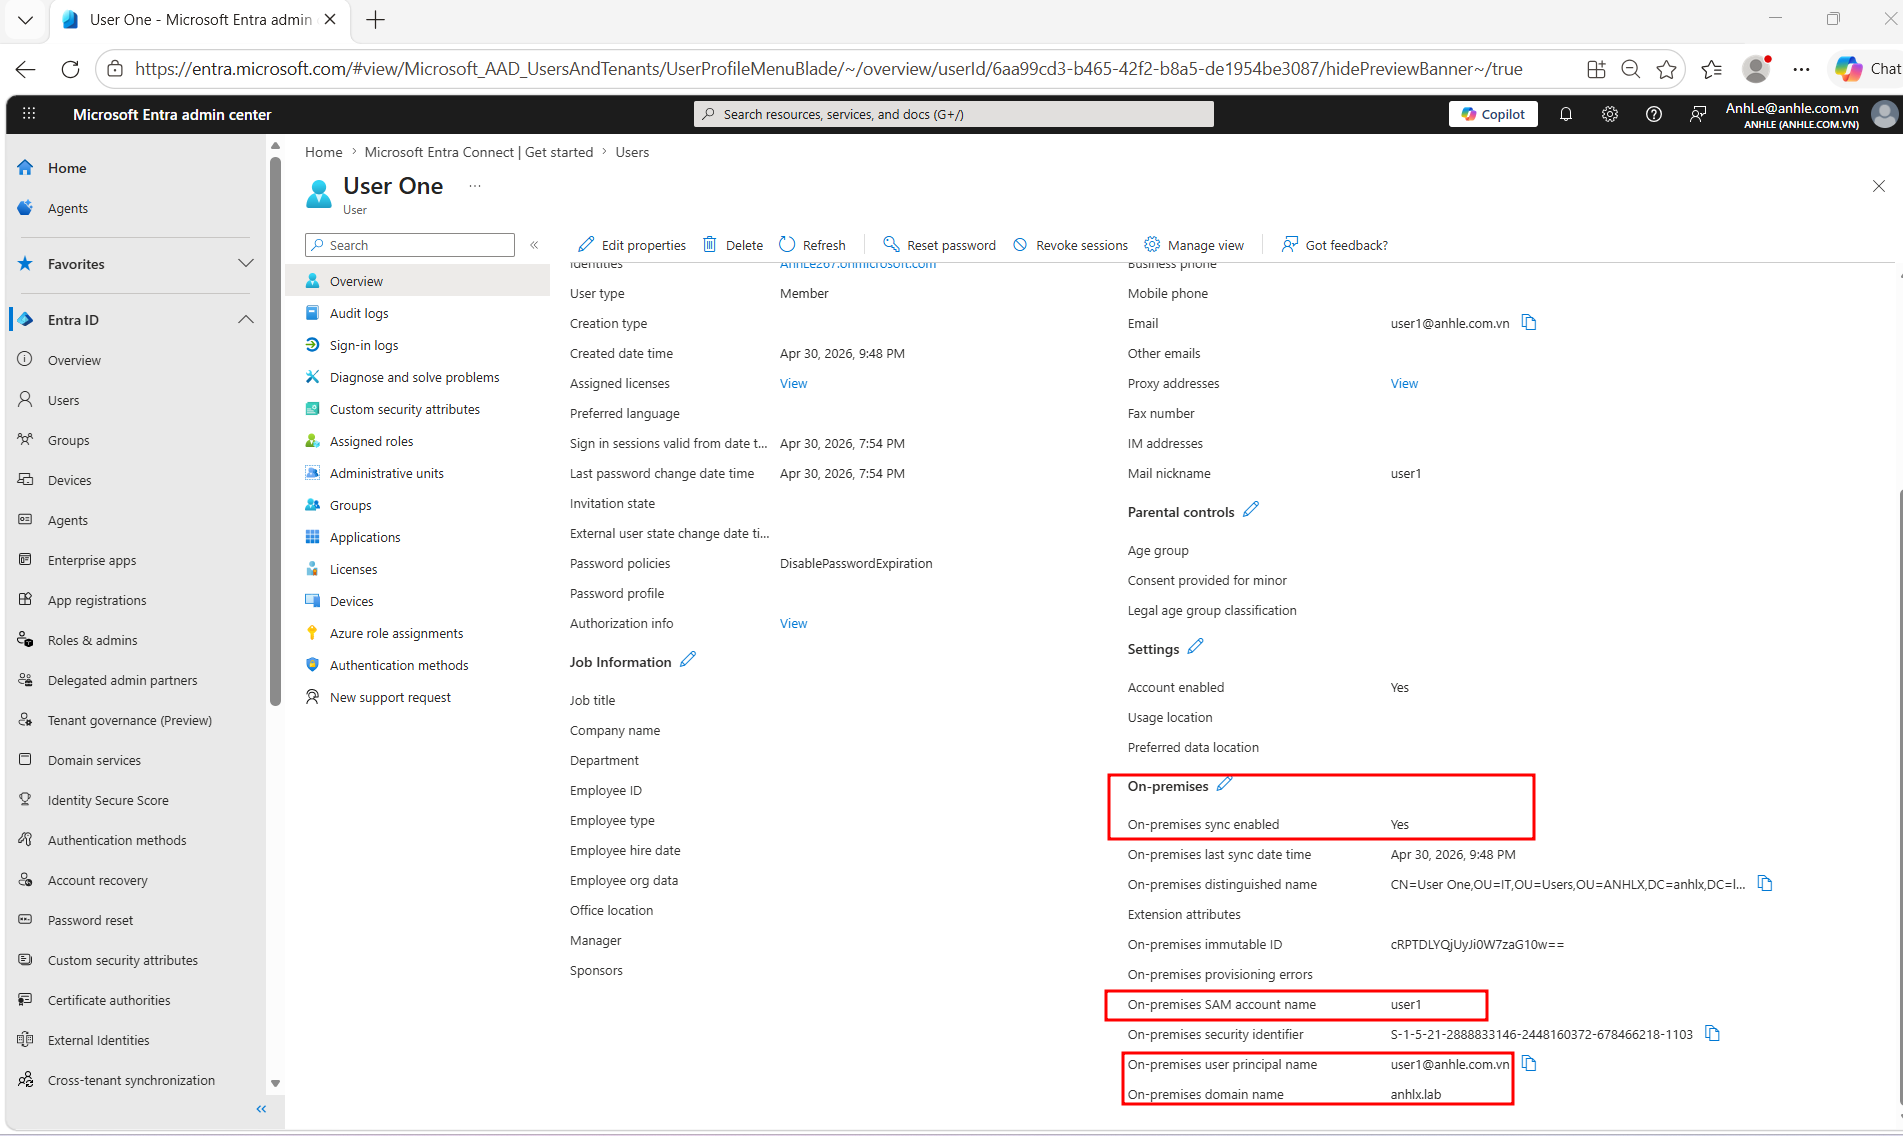Open browser favorites list icon
This screenshot has width=1903, height=1136.
click(1711, 69)
